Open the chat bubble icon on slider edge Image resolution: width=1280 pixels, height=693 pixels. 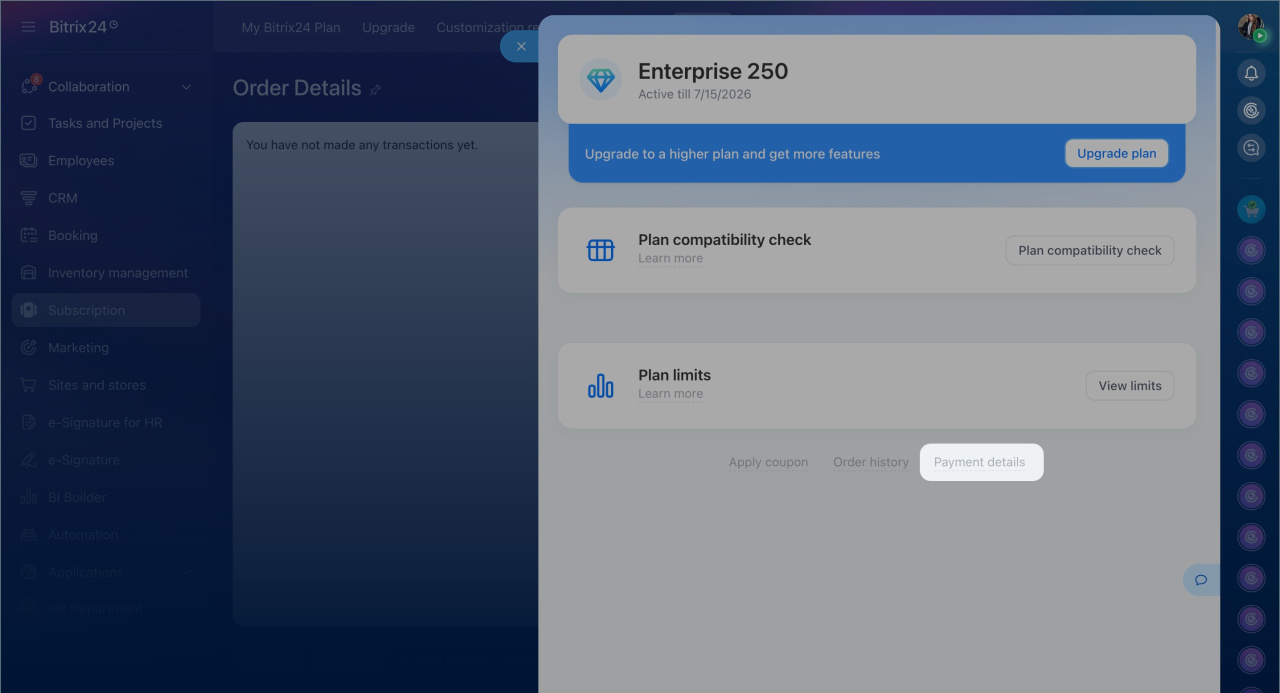[x=1201, y=580]
